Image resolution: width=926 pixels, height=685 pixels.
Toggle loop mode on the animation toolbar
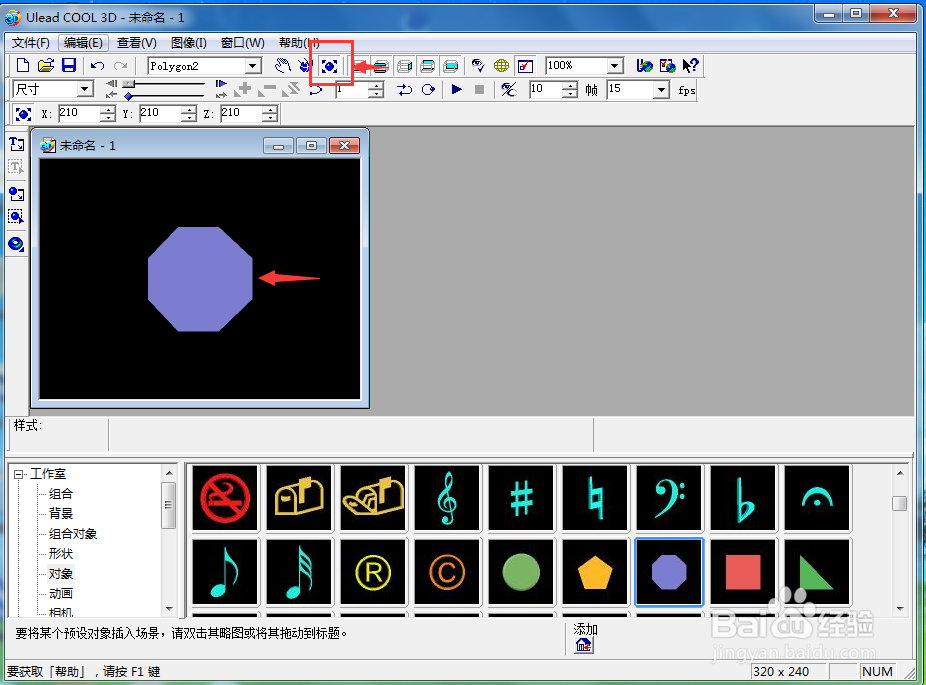pos(428,89)
